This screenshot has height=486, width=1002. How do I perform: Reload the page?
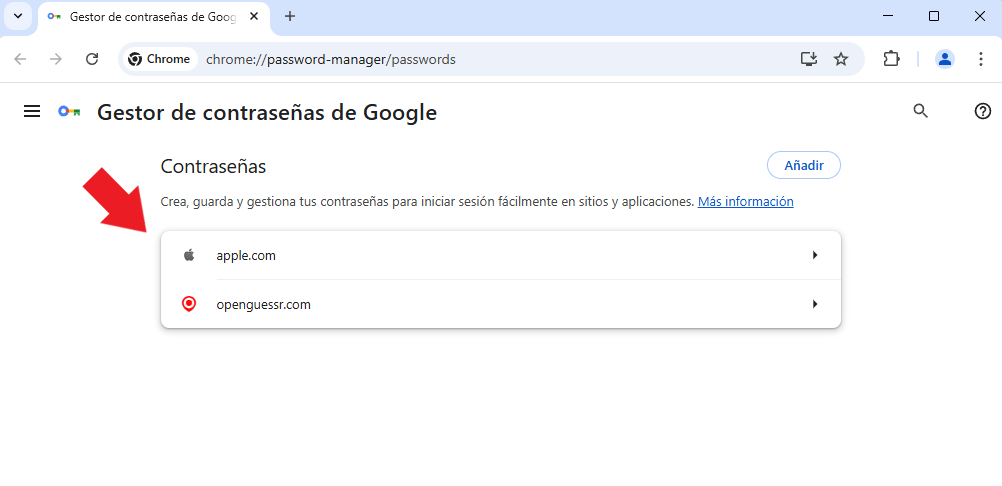92,59
